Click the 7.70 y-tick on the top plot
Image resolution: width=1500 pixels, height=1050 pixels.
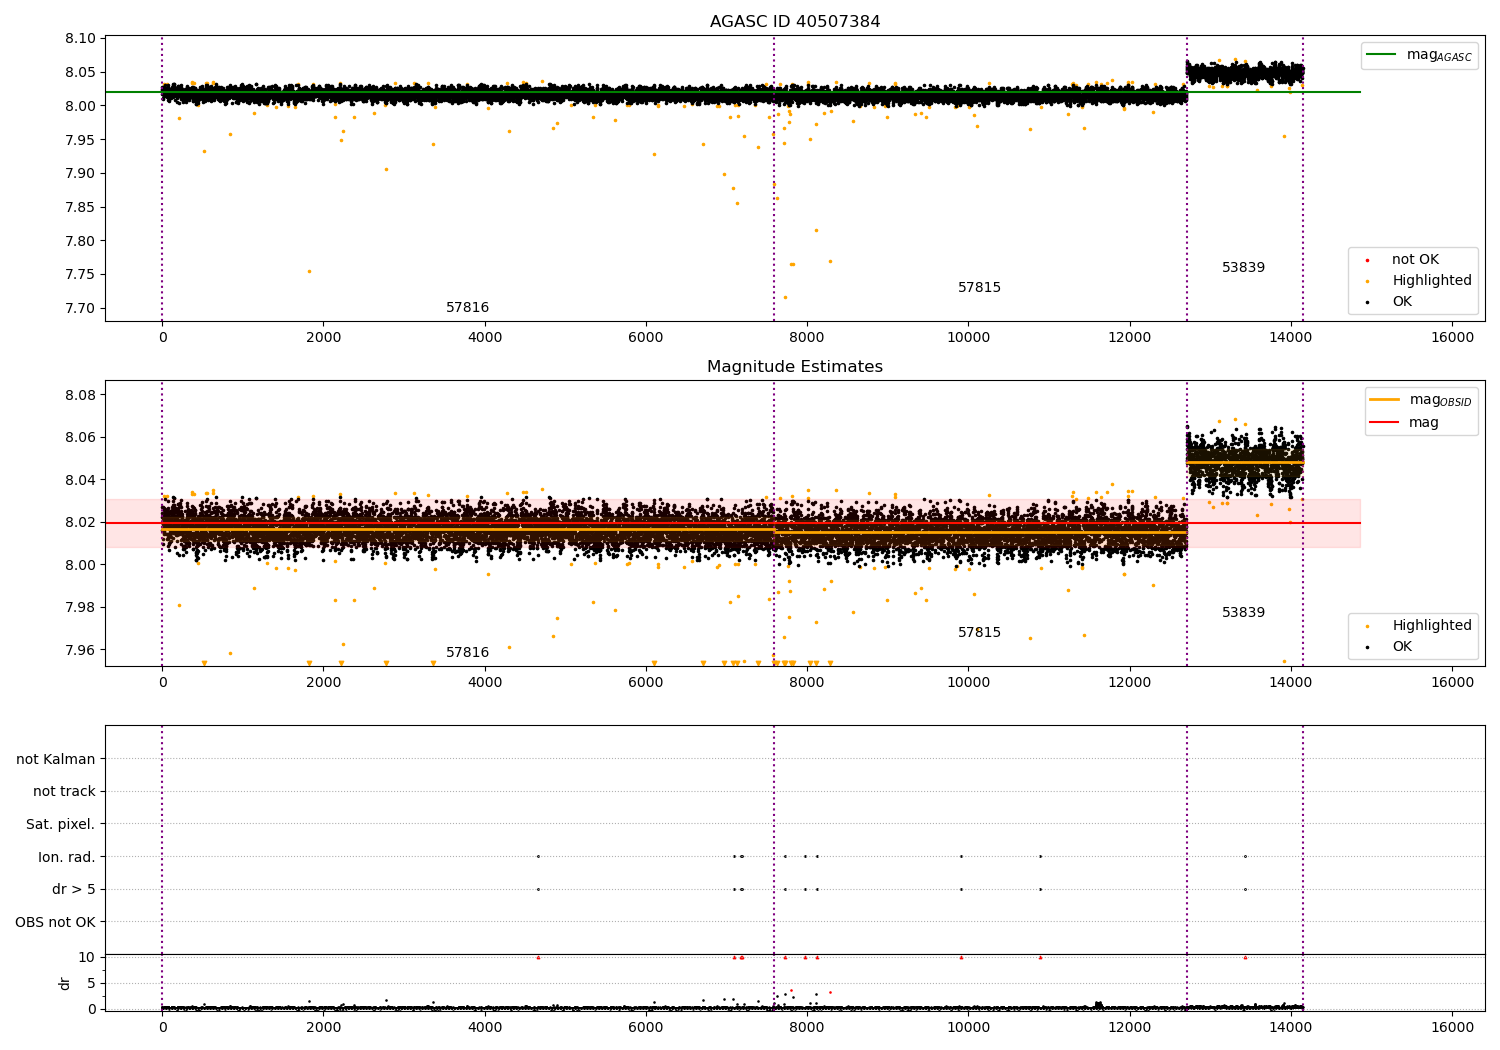click(x=80, y=309)
